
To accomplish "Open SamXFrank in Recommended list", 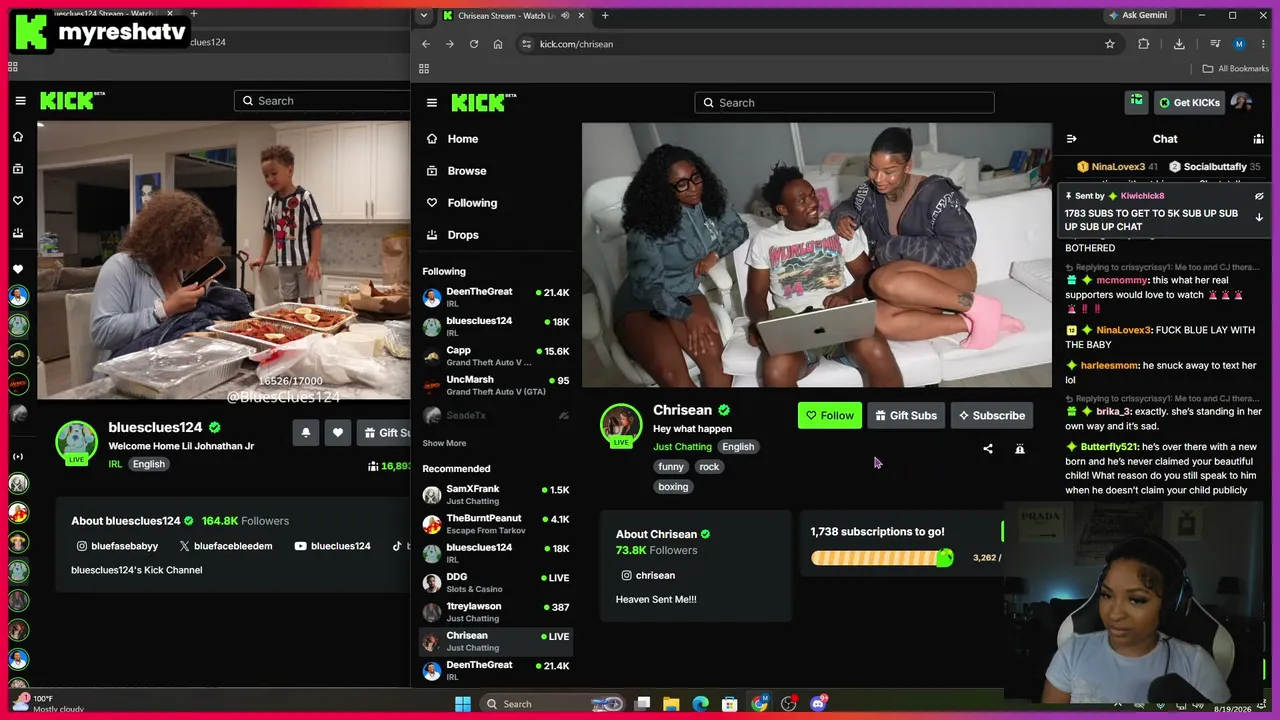I will pyautogui.click(x=496, y=494).
